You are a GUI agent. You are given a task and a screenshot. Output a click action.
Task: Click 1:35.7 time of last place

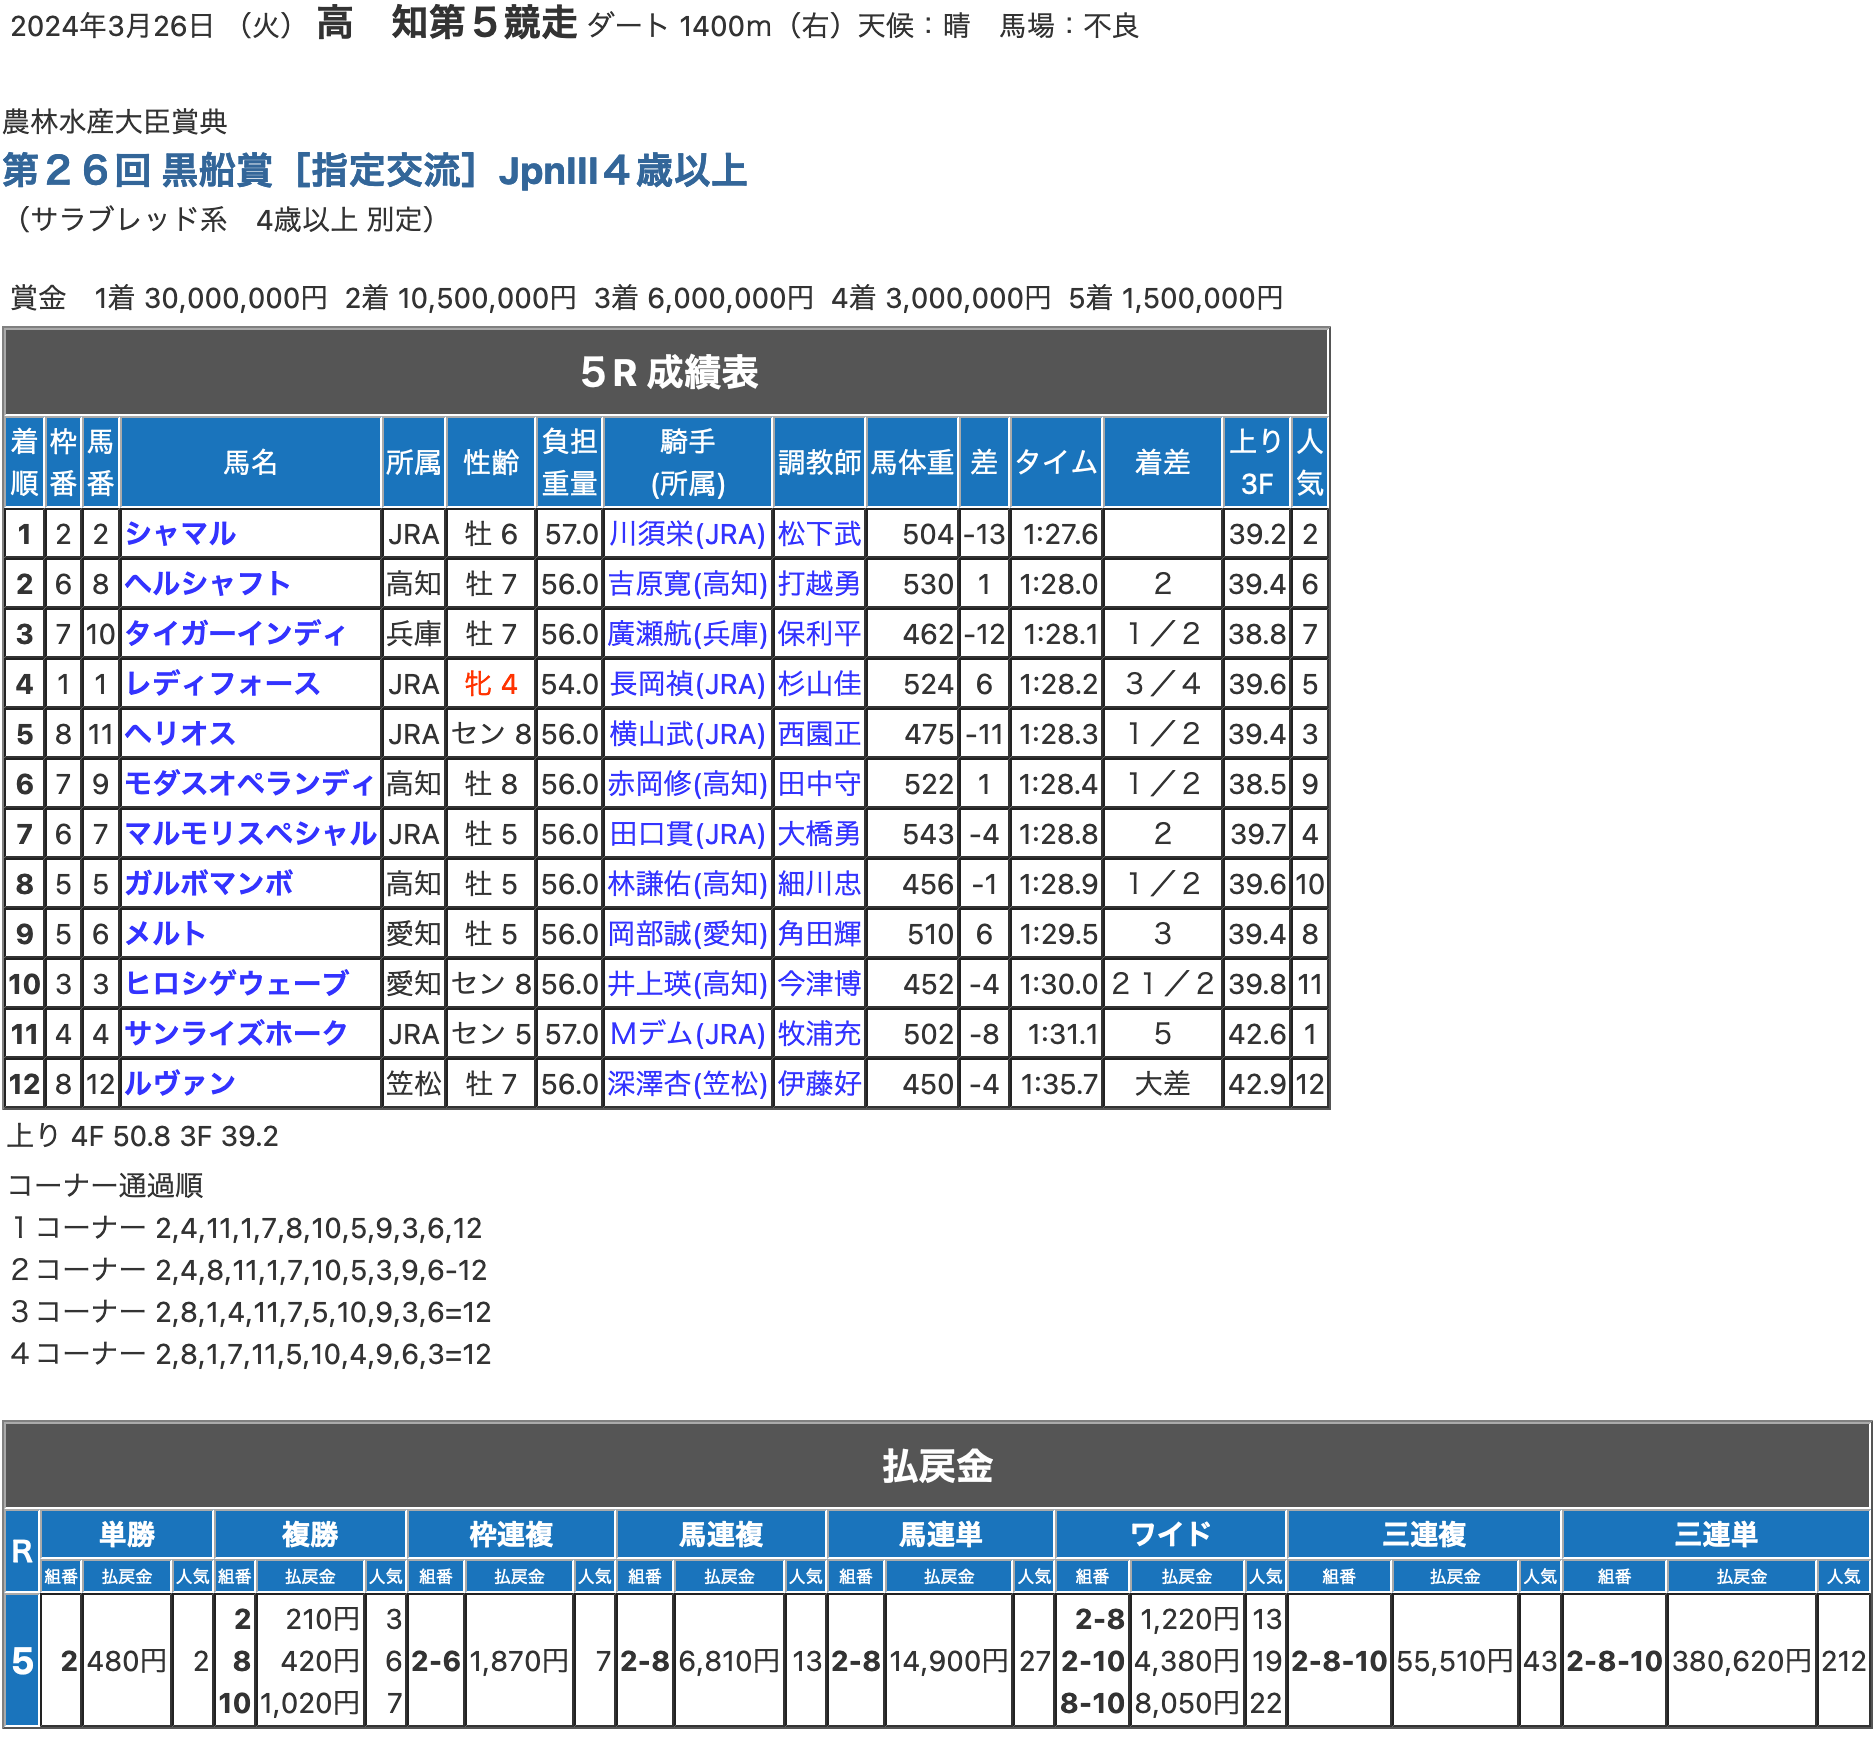click(x=1058, y=1084)
